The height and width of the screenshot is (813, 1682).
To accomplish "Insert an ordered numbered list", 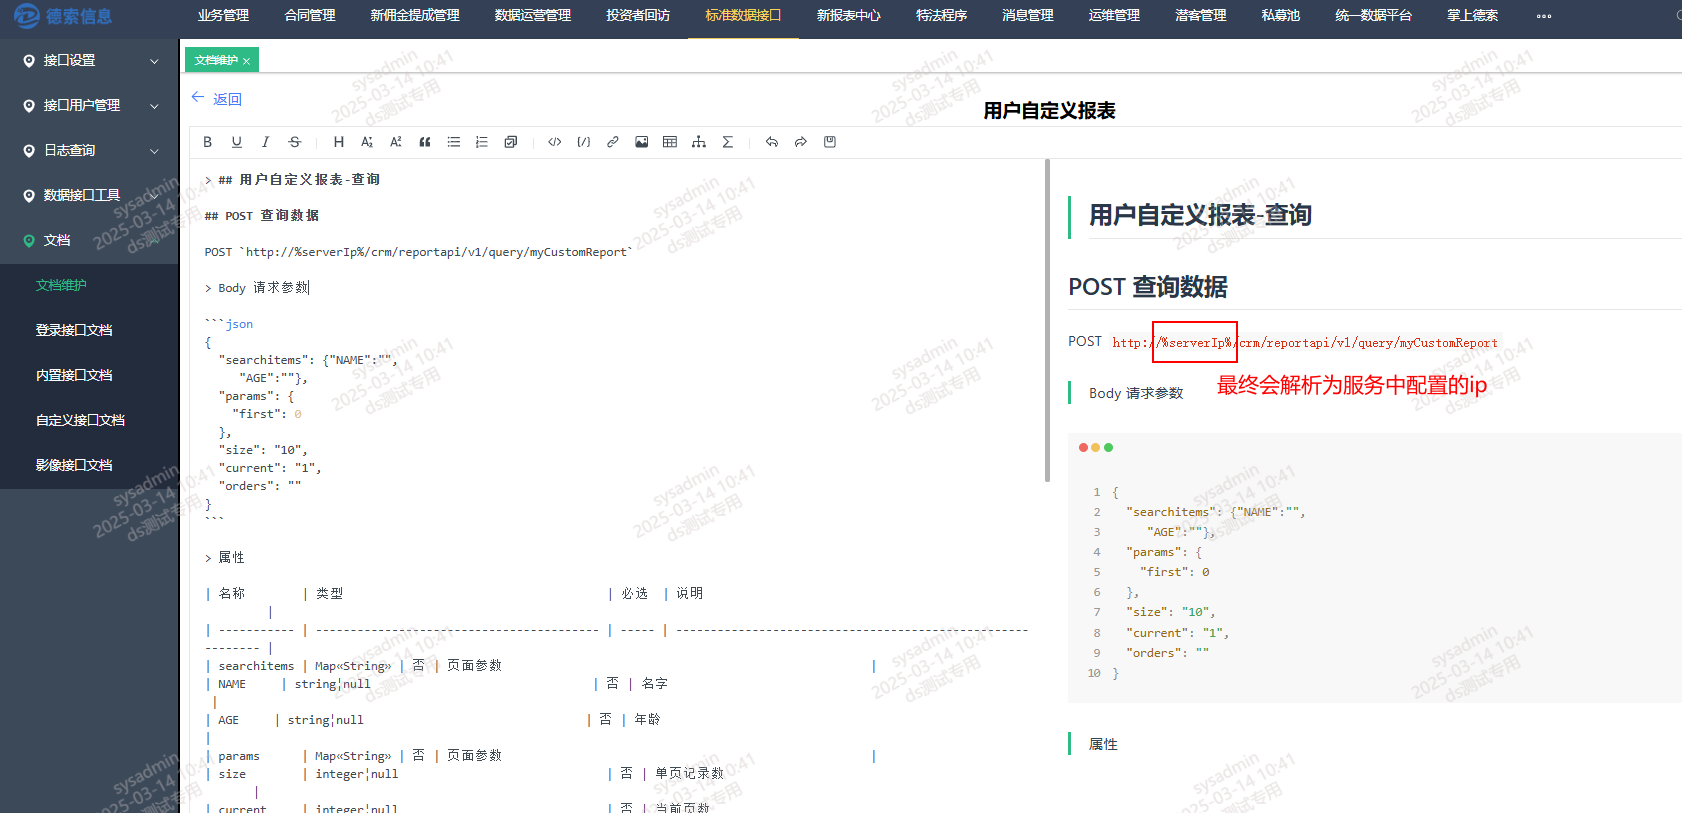I will [482, 142].
